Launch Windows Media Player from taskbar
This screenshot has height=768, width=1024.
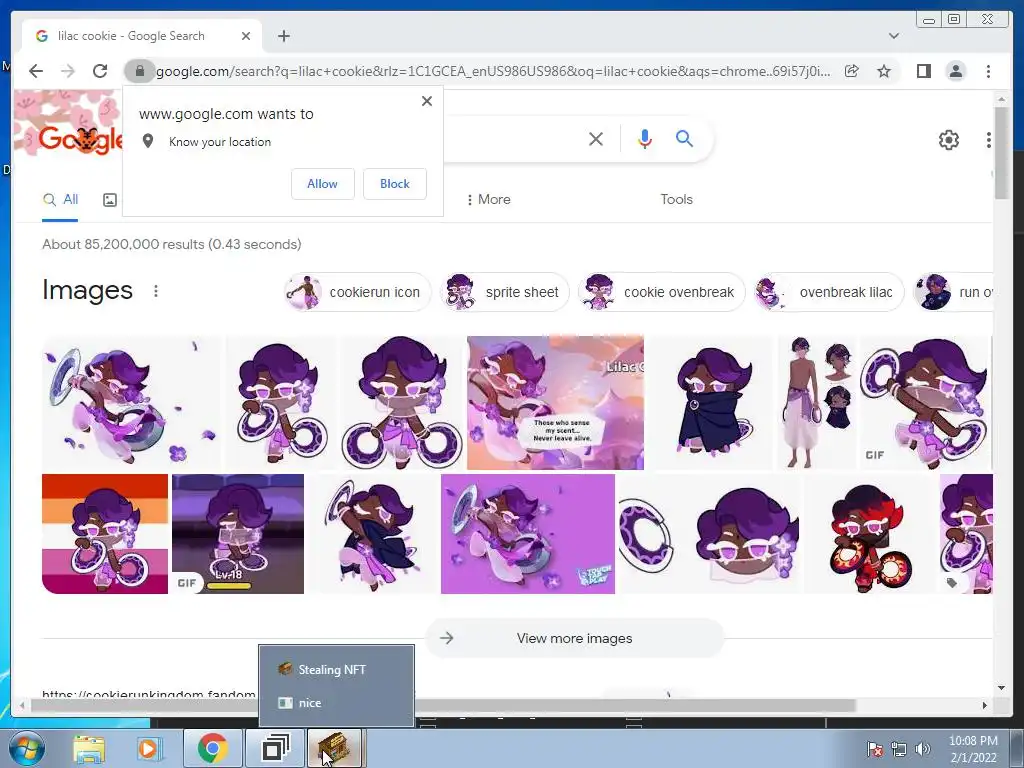148,748
